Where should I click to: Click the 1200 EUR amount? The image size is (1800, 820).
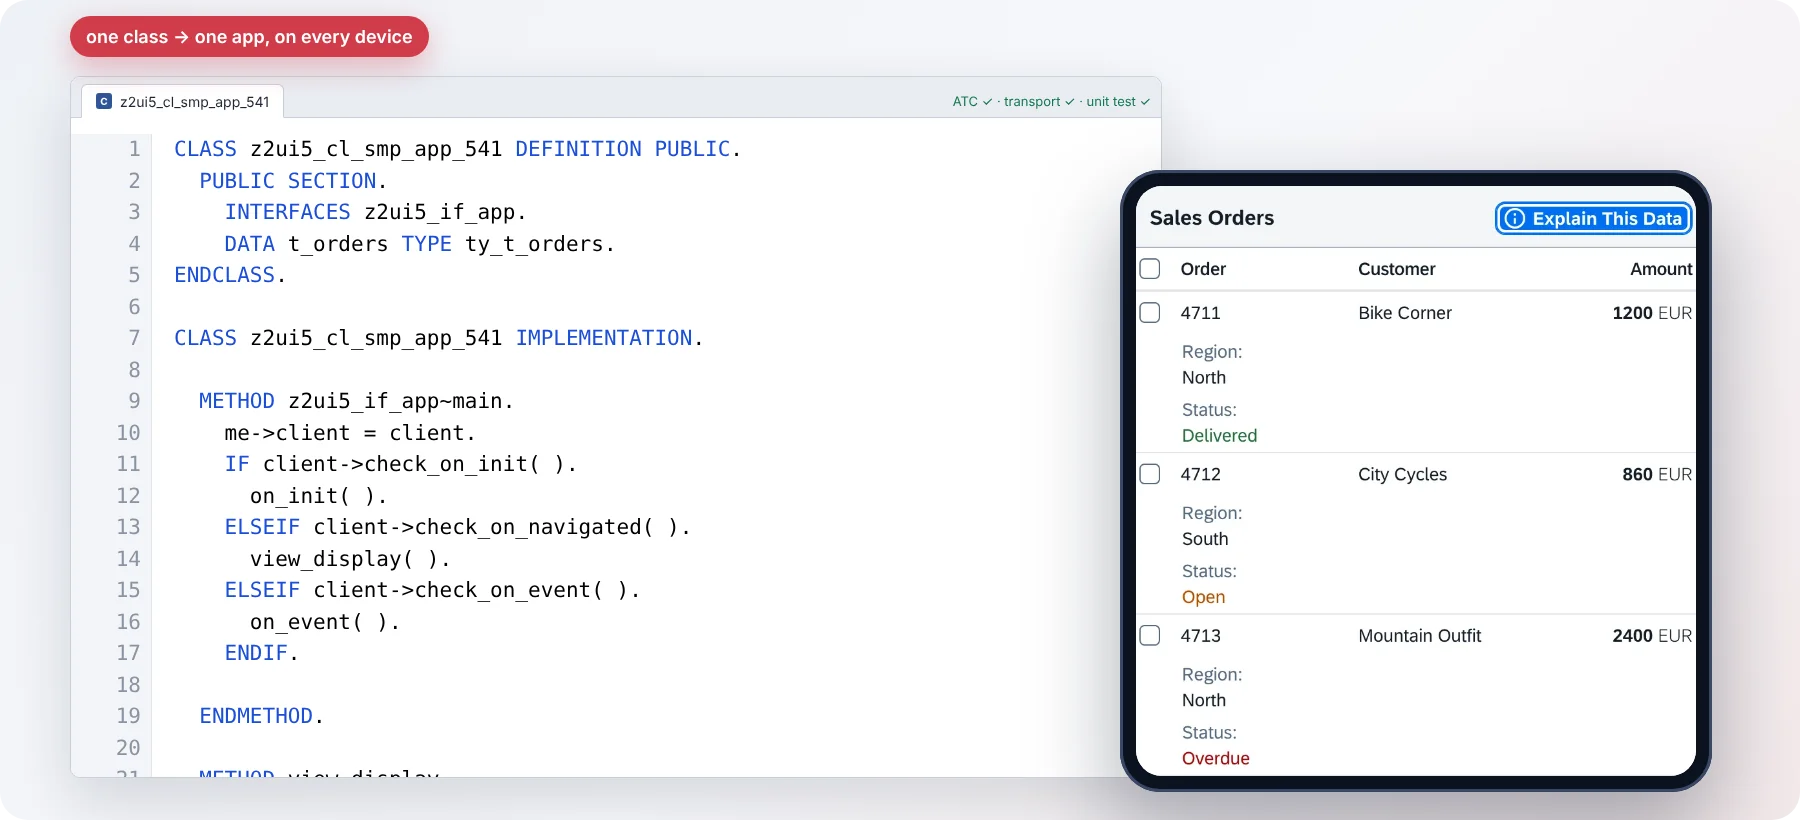(x=1652, y=313)
